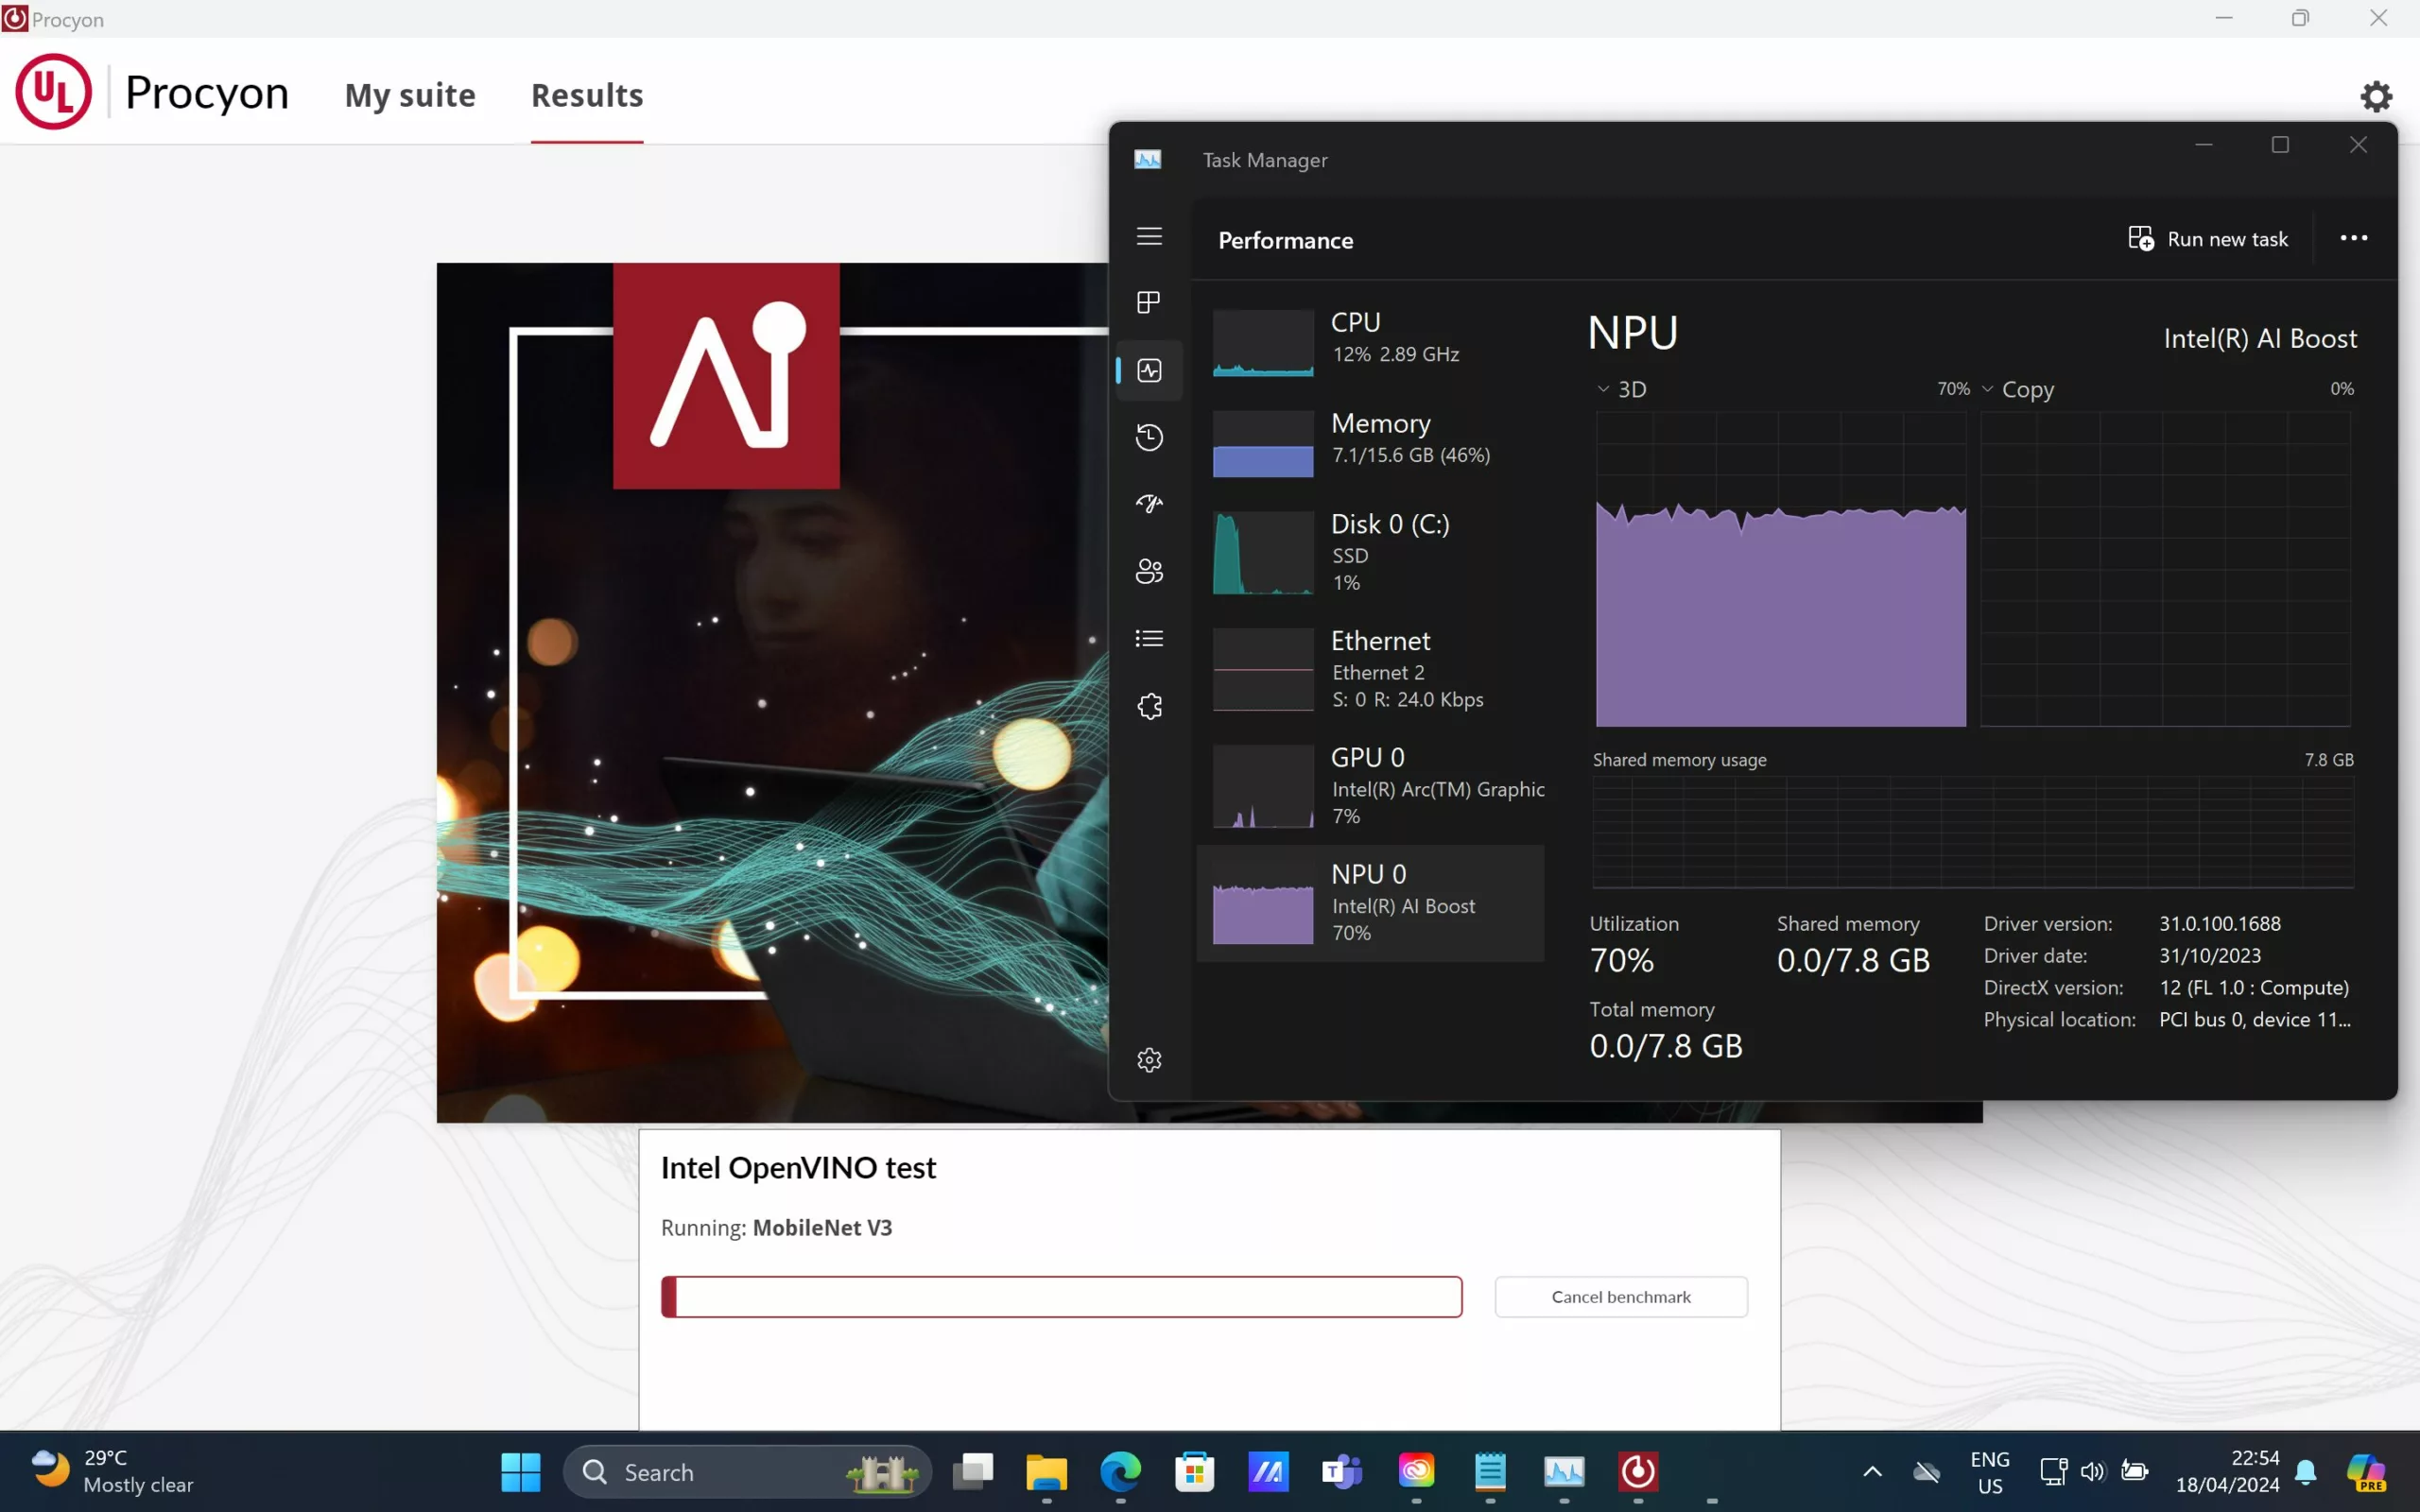Image resolution: width=2420 pixels, height=1512 pixels.
Task: Switch to Results tab in Procyon
Action: point(587,95)
